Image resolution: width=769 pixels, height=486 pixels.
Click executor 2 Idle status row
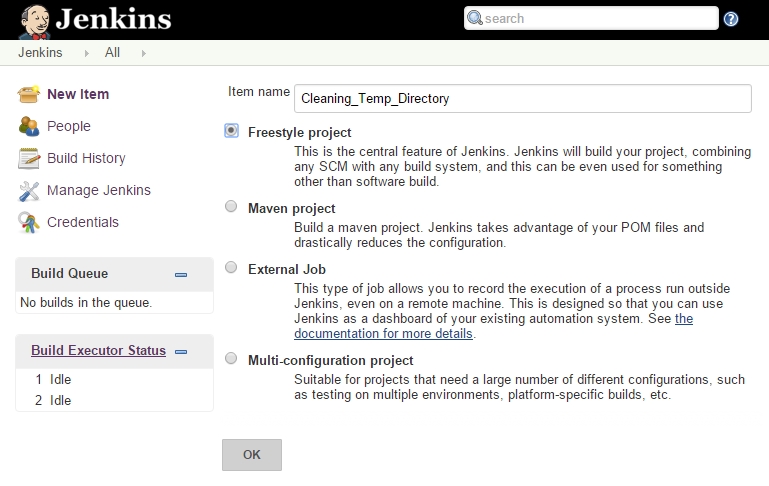tap(115, 401)
